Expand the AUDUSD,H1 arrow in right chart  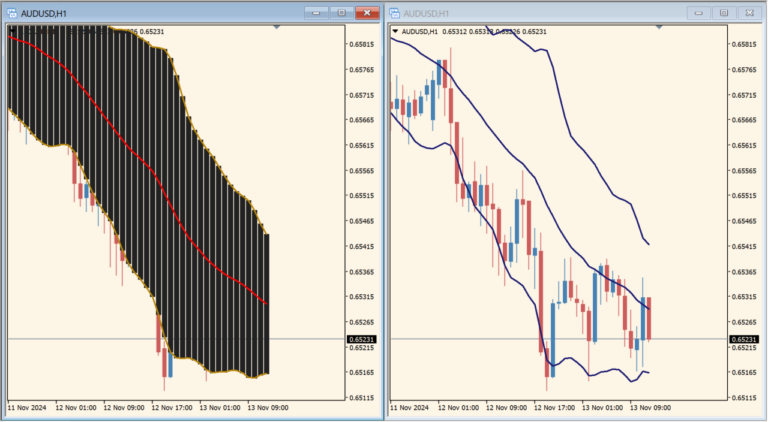(x=395, y=32)
